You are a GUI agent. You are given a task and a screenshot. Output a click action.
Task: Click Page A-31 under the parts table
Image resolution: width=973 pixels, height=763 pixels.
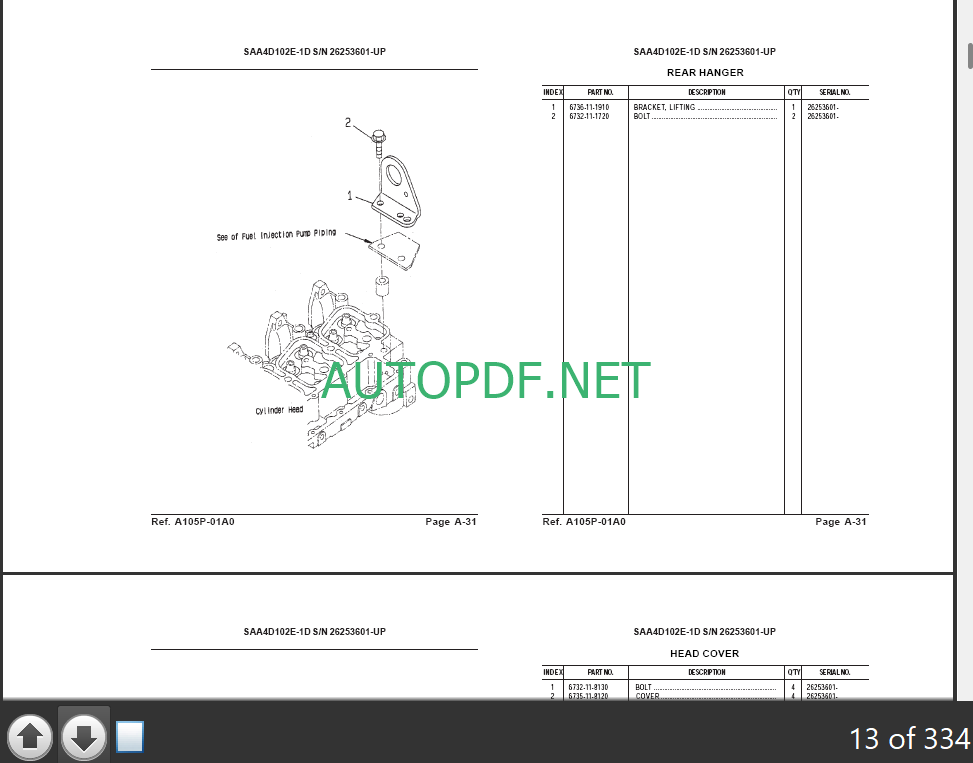(x=841, y=522)
